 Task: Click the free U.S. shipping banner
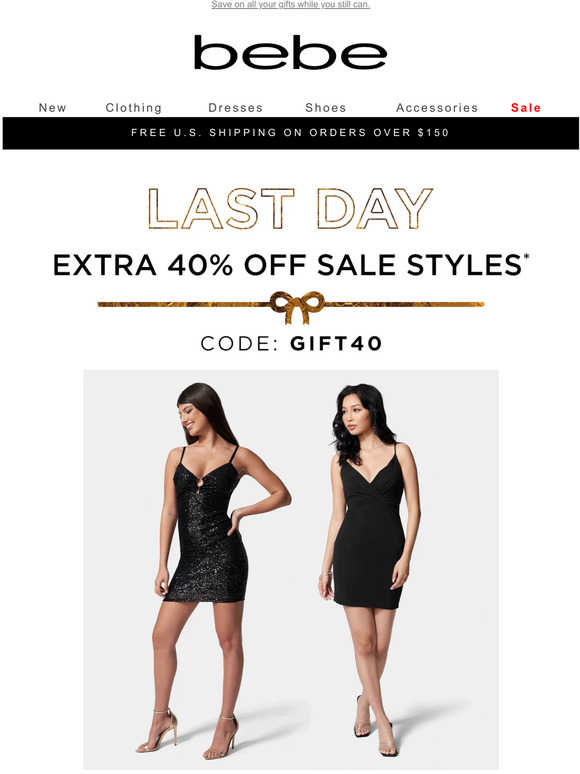290,133
